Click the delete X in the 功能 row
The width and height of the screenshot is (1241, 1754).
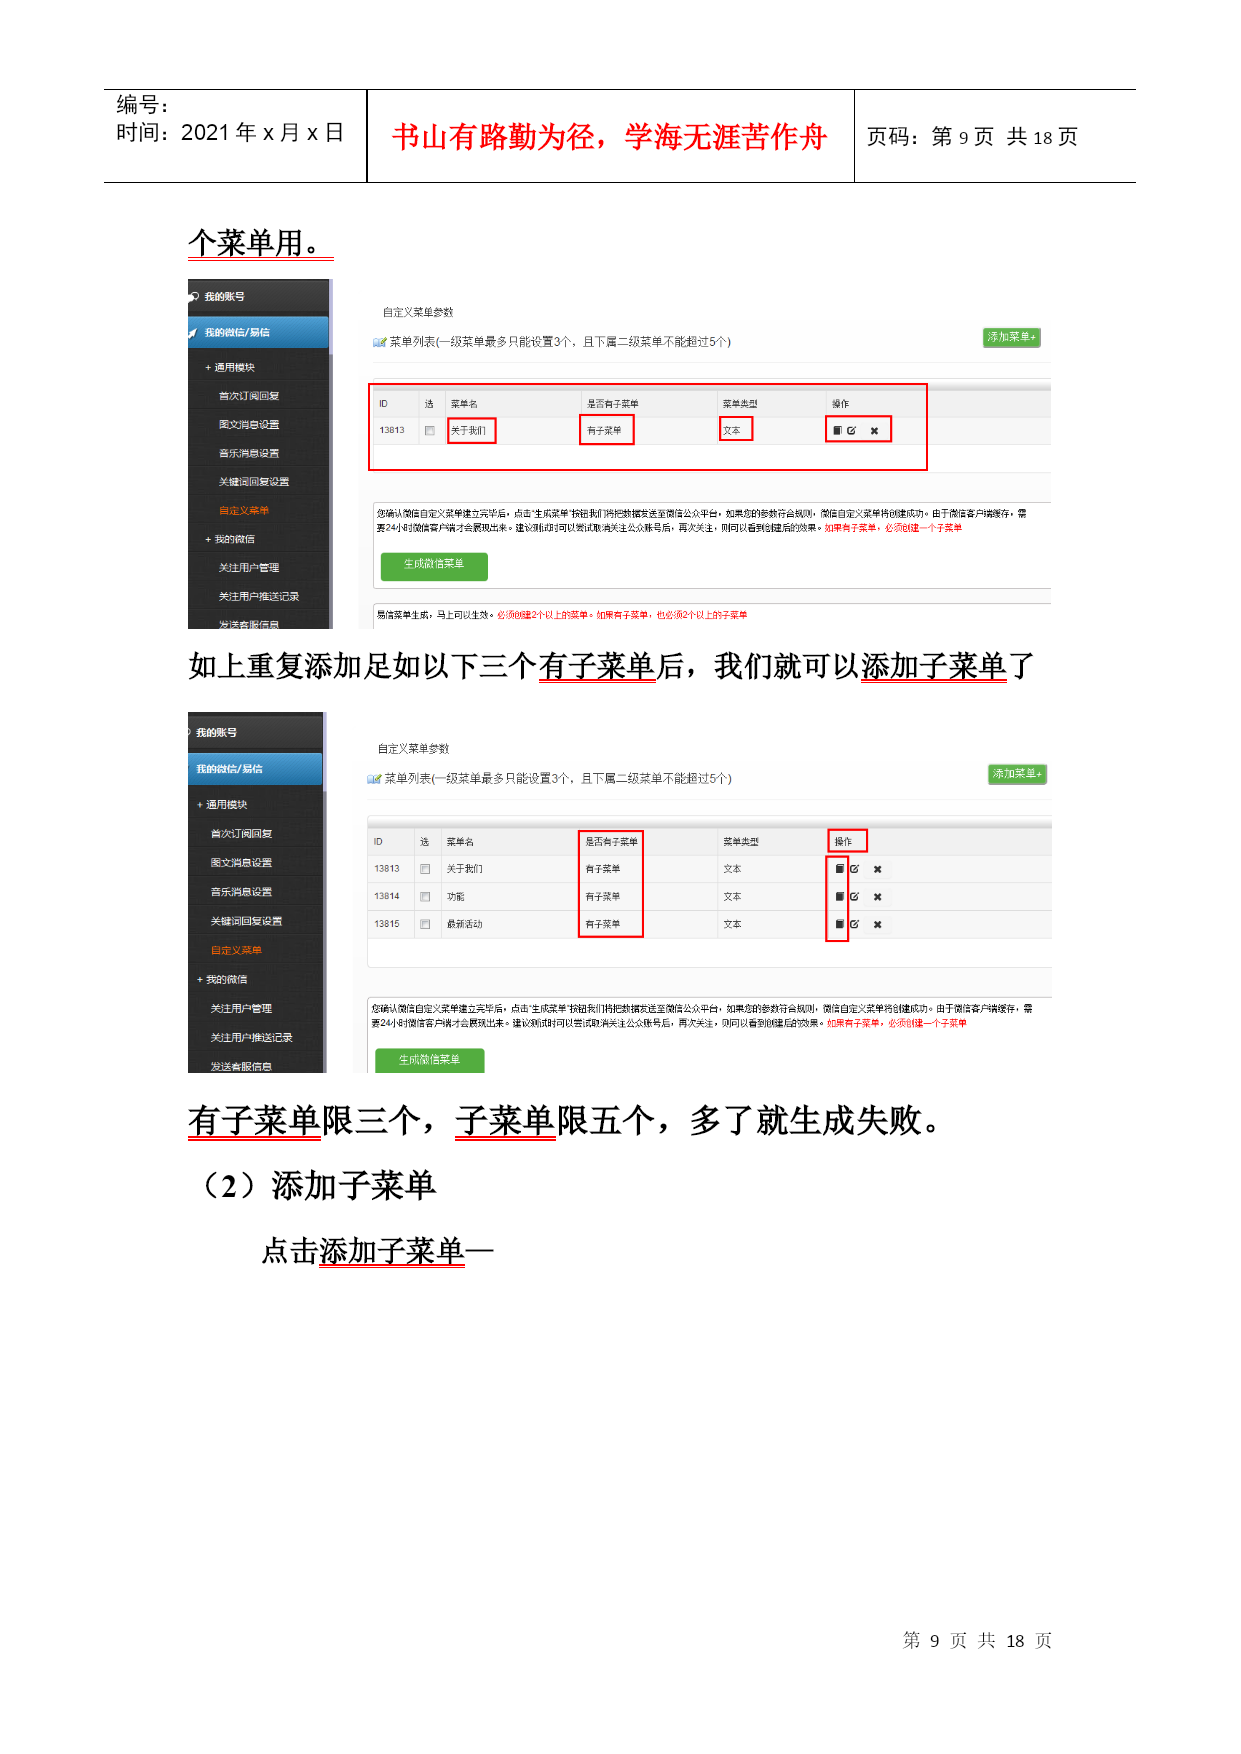877,898
